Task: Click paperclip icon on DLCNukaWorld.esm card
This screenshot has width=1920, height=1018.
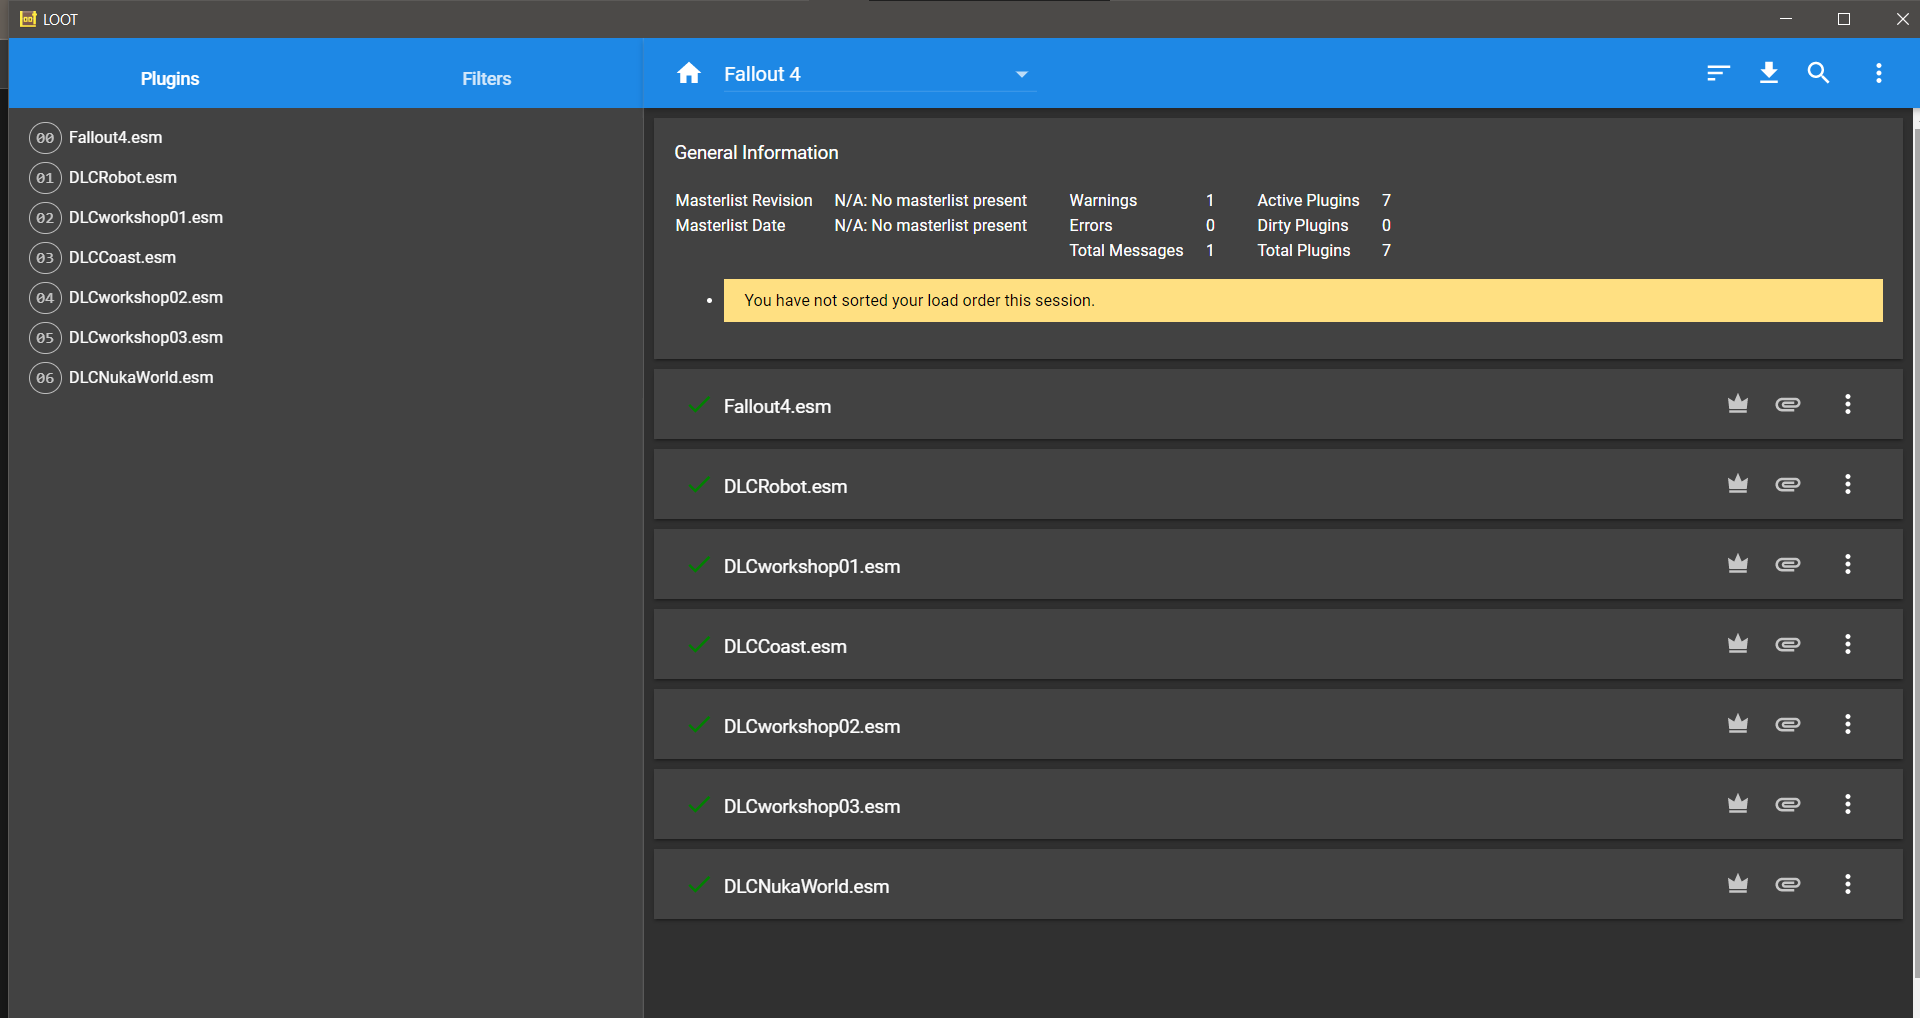Action: point(1788,884)
